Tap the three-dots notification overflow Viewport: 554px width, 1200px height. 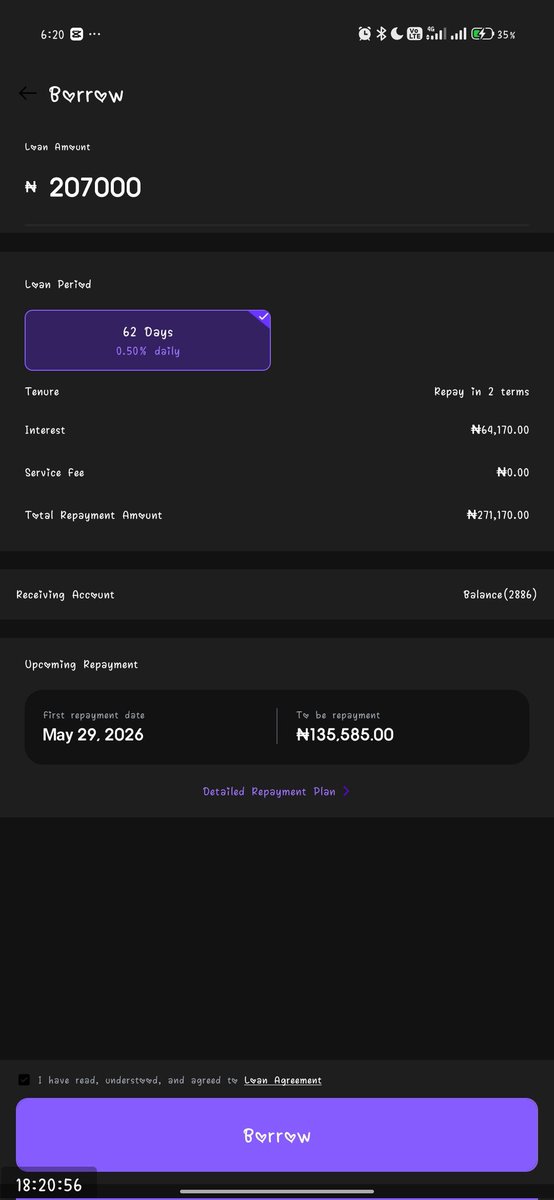tap(95, 34)
